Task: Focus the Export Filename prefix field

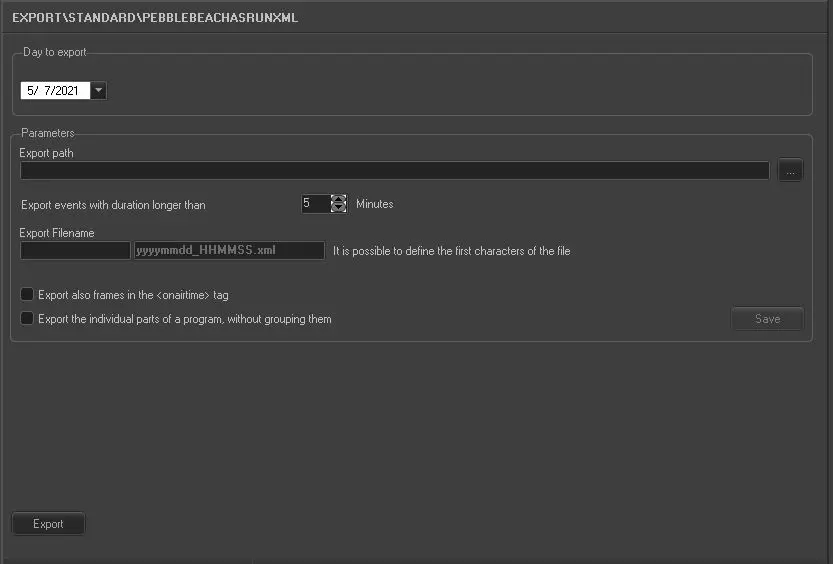Action: click(75, 251)
